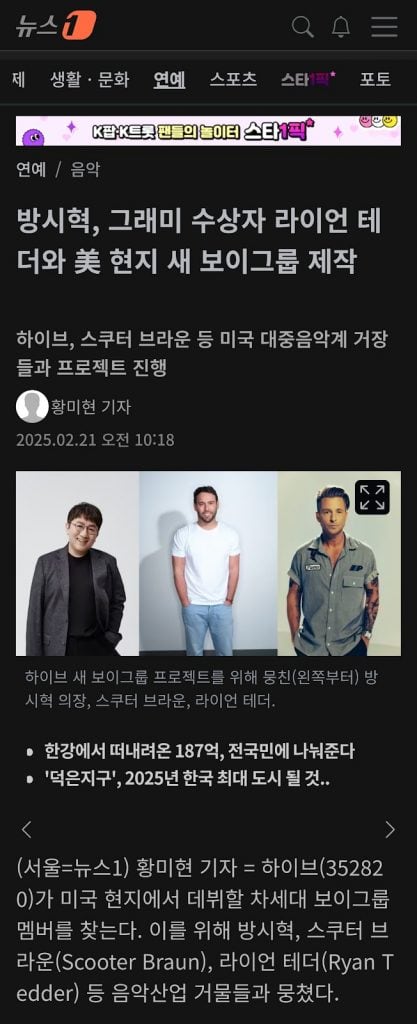Click the 스타1픽 promotional banner
The image size is (417, 1024).
(x=208, y=131)
